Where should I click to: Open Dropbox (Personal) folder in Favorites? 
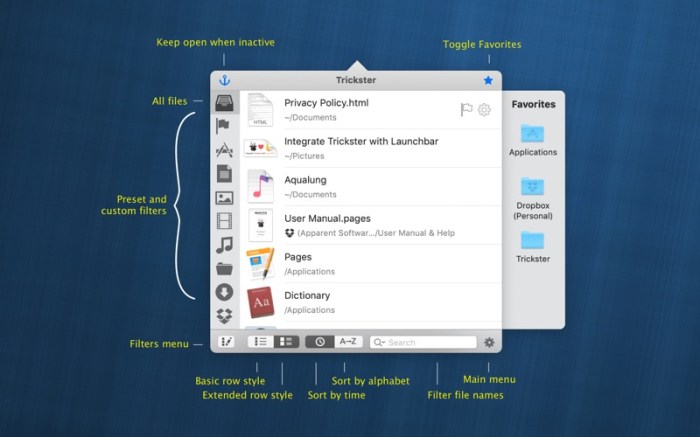coord(533,198)
